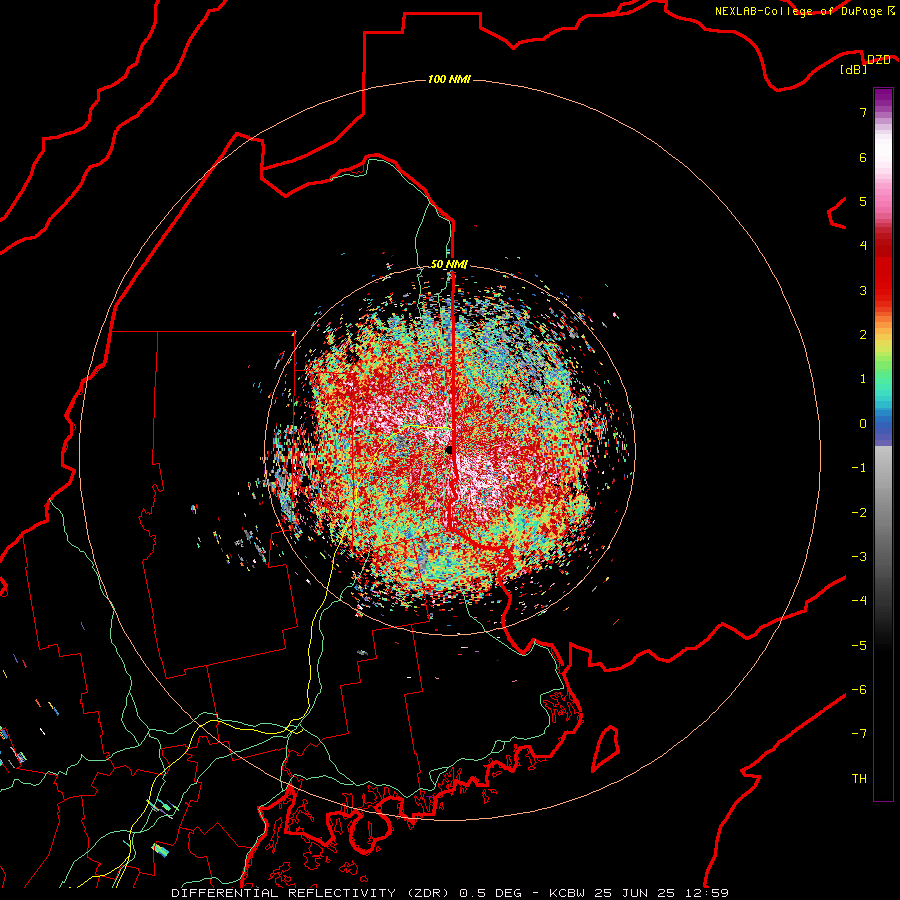This screenshot has width=900, height=900.
Task: Click the TH threshold label on the scale
Action: point(859,779)
